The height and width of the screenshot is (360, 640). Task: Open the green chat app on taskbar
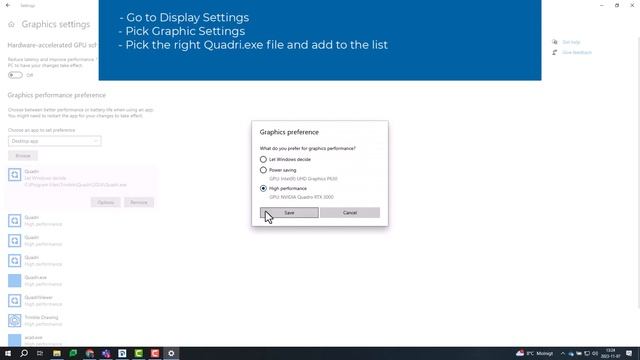[x=73, y=353]
